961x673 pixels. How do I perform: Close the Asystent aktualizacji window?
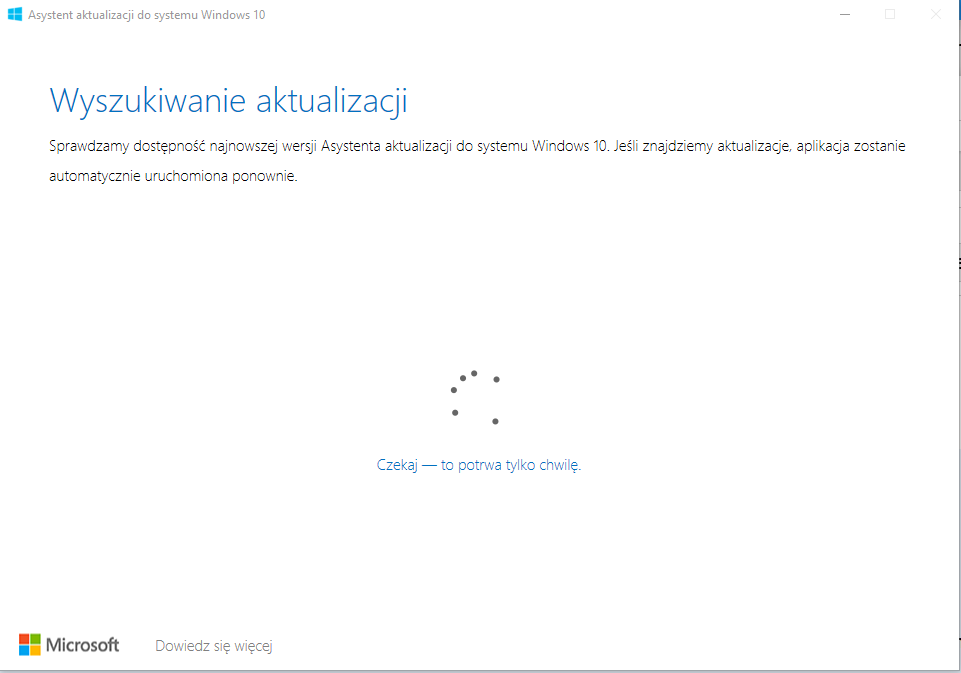click(x=935, y=14)
